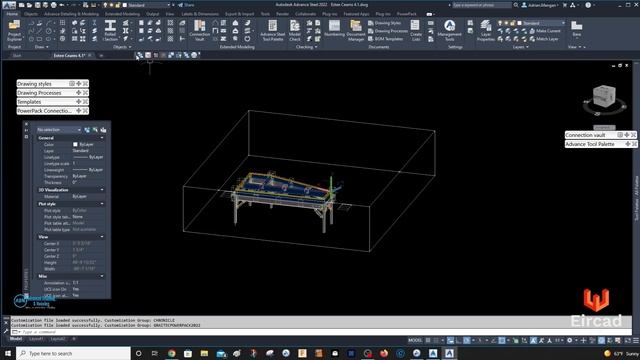
Task: Open the Labels & Dimensions ribbon tab
Action: coord(200,14)
